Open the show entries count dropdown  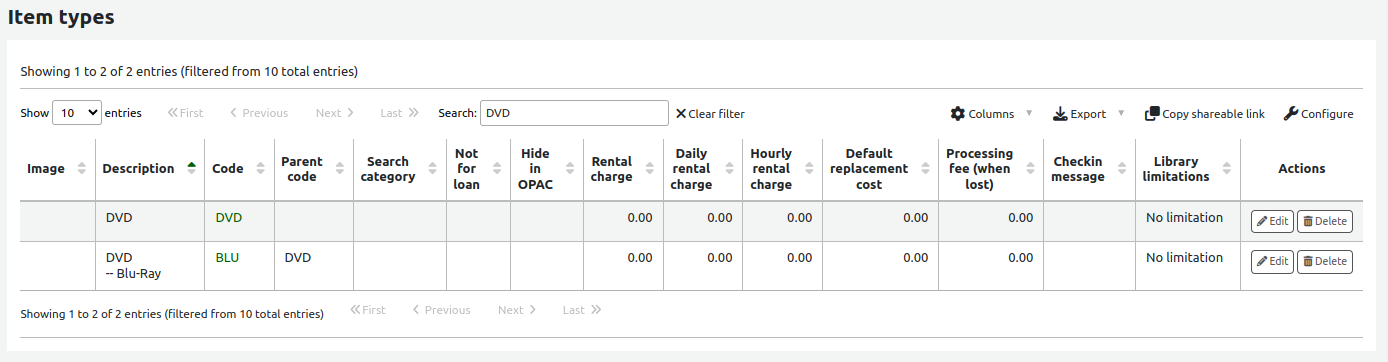click(77, 113)
